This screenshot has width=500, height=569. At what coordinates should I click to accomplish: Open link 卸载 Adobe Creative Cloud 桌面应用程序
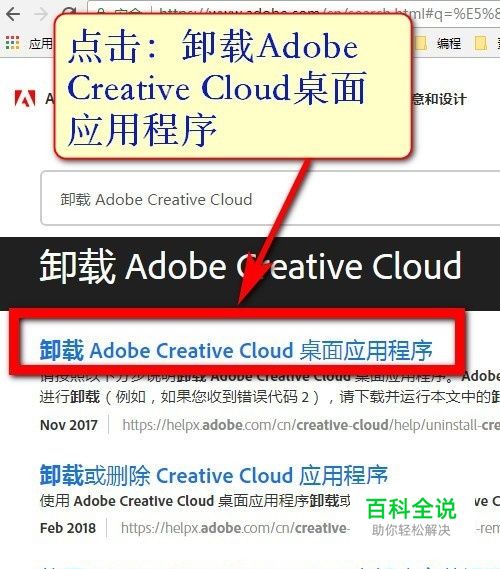click(236, 350)
